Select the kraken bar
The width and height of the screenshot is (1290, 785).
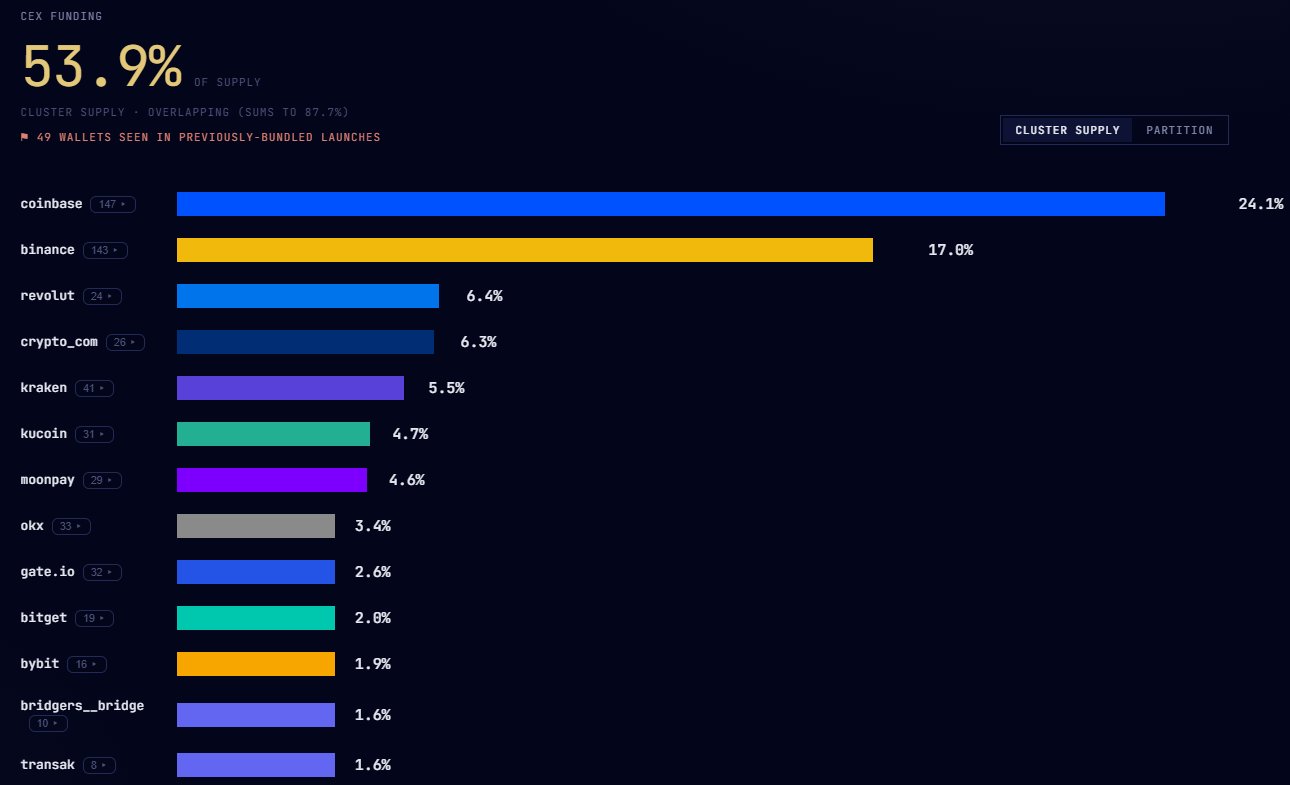tap(290, 388)
